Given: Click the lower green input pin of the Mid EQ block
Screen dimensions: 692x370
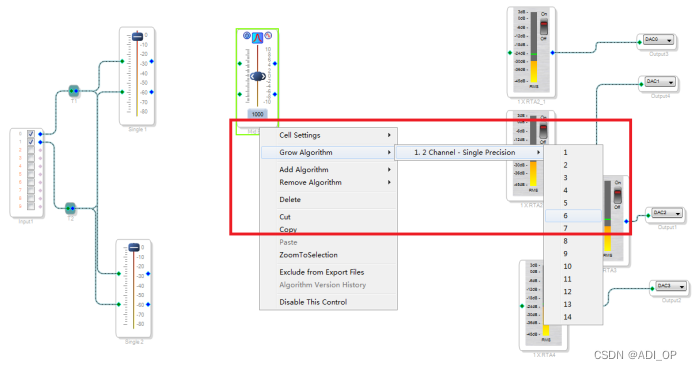Looking at the screenshot, I should click(240, 94).
